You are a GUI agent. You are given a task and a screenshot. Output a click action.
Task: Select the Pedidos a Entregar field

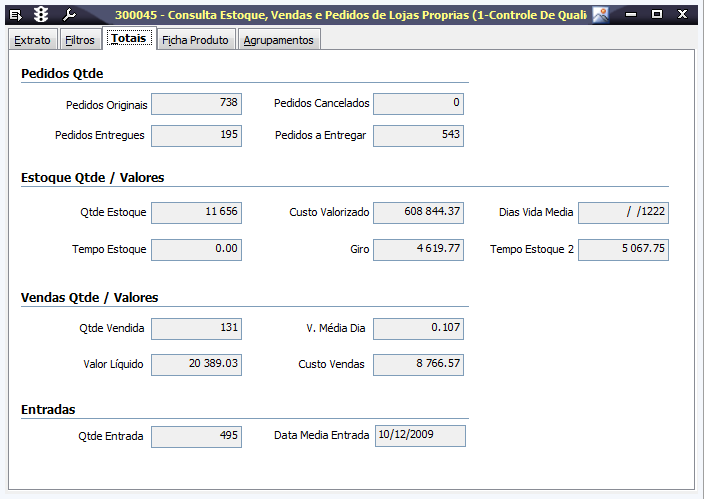coord(418,136)
